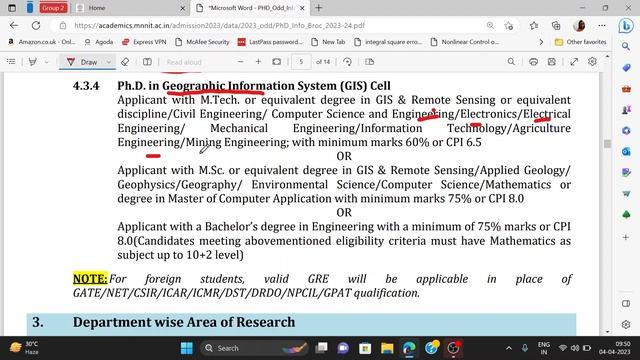Viewport: 640px width, 360px height.
Task: Open the Collections icon
Action: (x=556, y=26)
